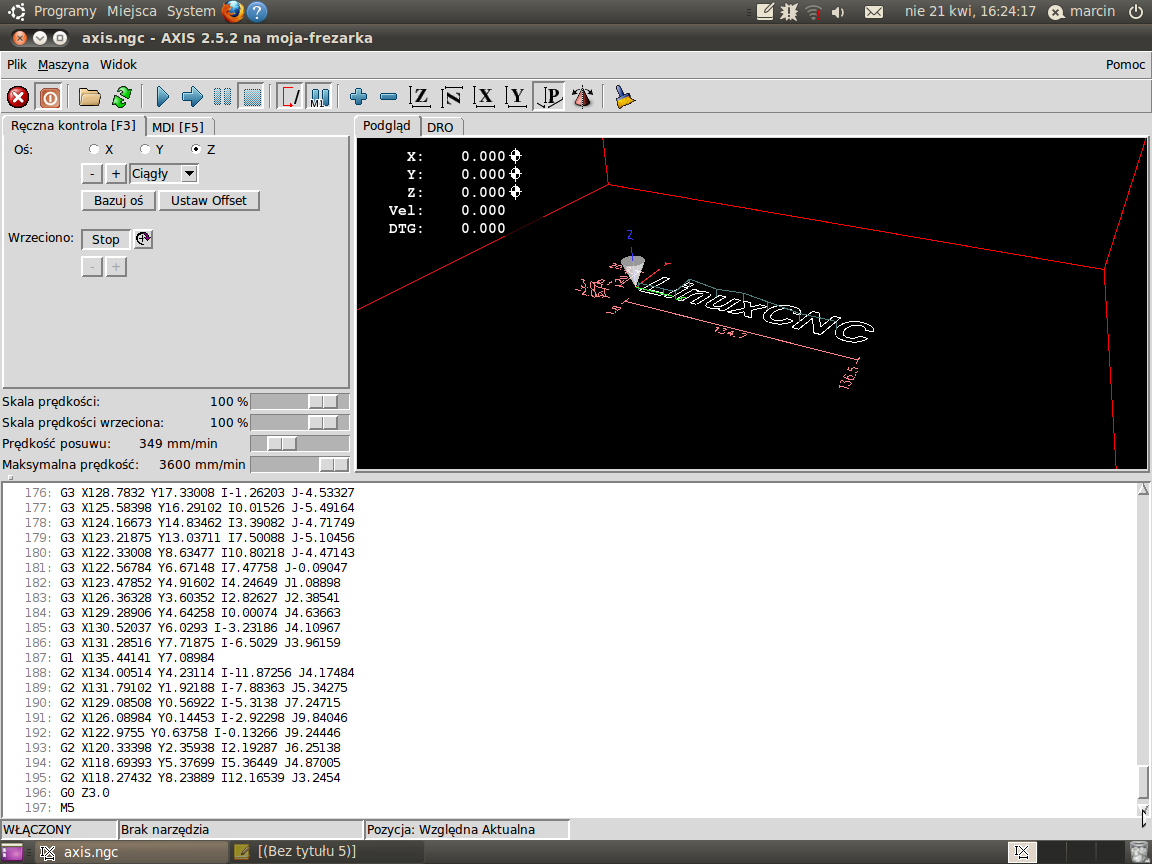Open the volume speaker indicator

838,12
